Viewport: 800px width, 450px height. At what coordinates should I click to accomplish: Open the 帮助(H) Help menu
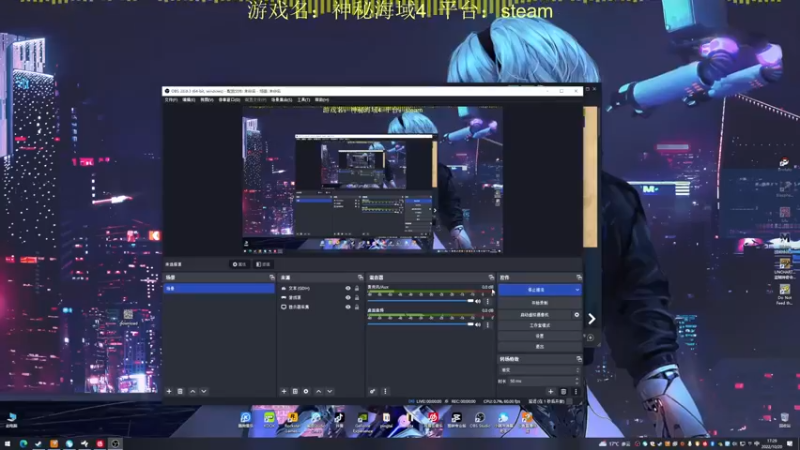pyautogui.click(x=322, y=99)
